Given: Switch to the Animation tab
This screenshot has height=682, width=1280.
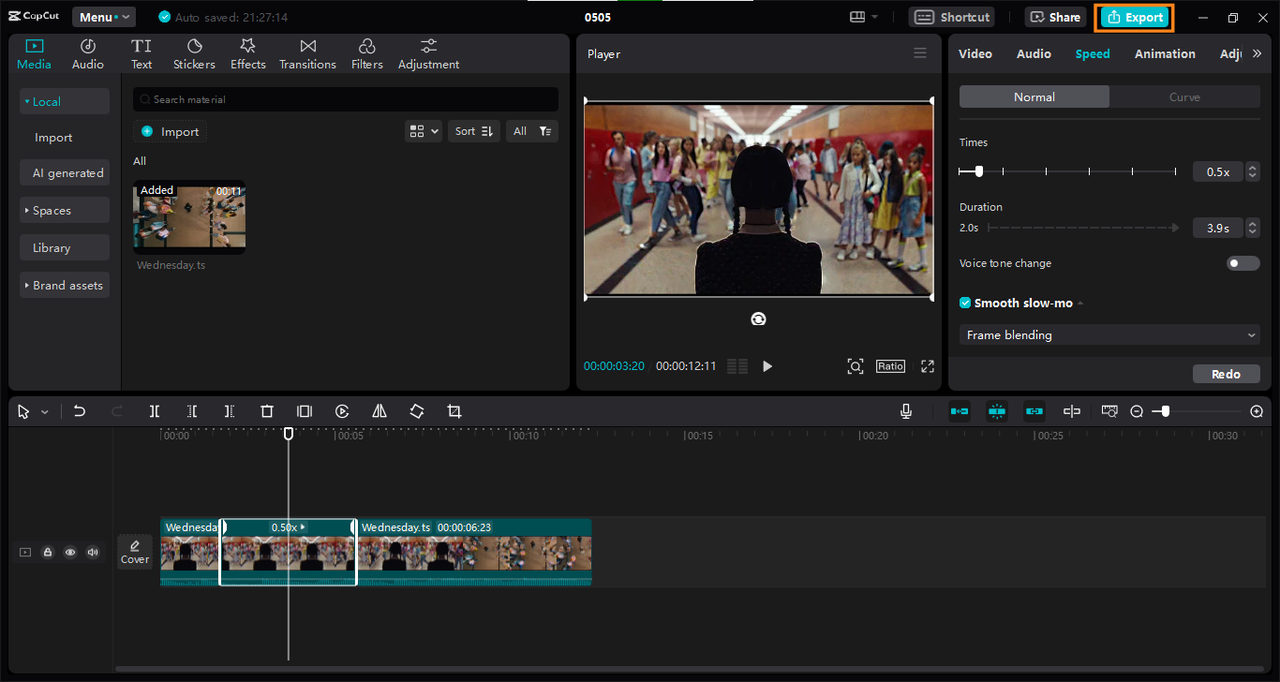Looking at the screenshot, I should pyautogui.click(x=1165, y=54).
